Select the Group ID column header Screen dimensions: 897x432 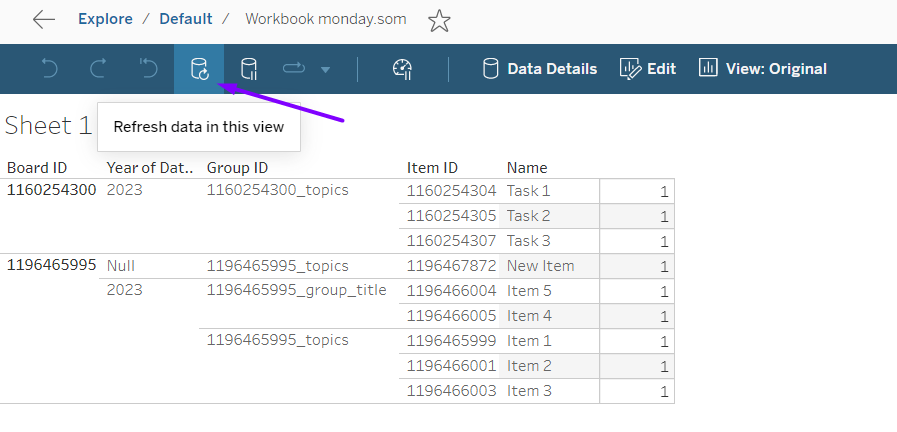click(237, 168)
